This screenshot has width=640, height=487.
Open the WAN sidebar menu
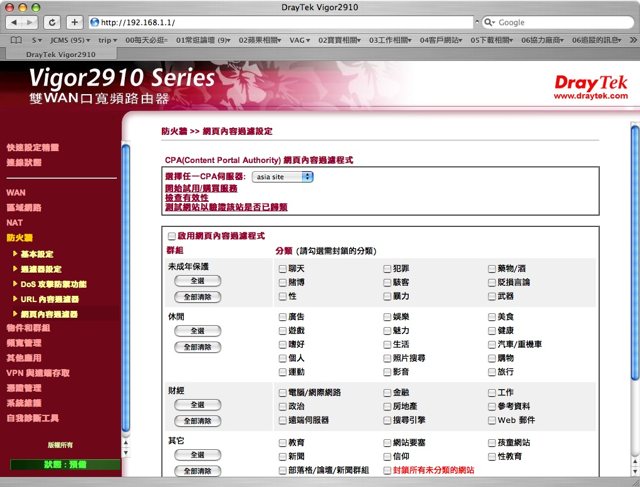tap(16, 193)
